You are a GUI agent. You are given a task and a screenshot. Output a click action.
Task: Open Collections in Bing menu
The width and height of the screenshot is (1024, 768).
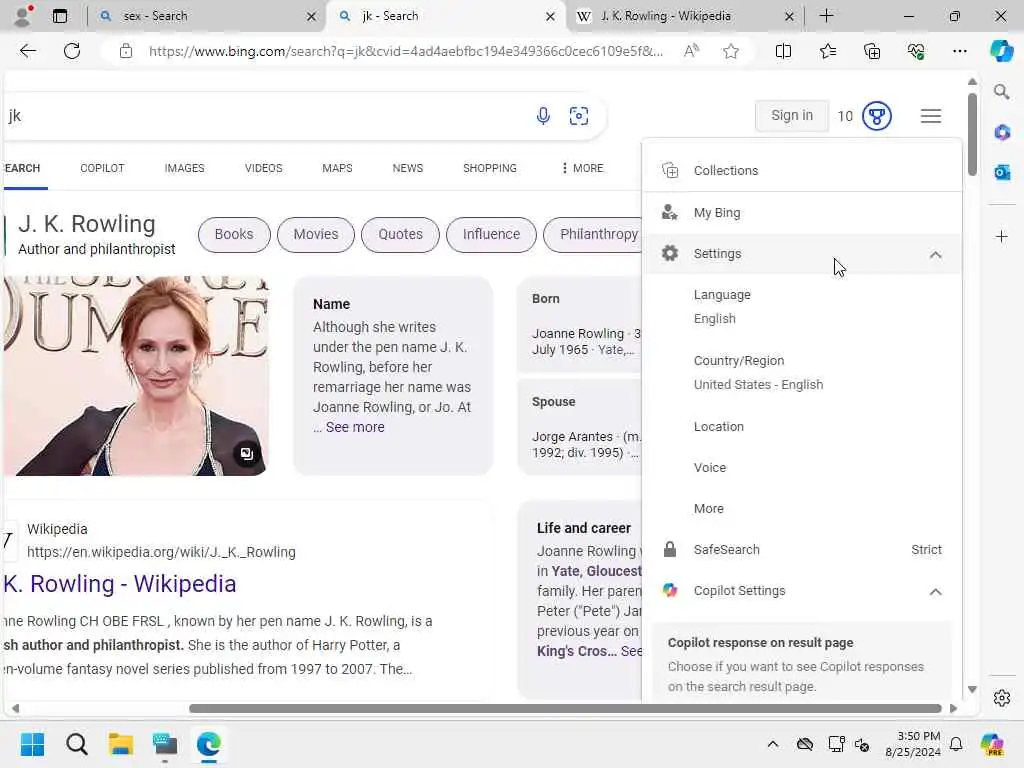click(802, 170)
